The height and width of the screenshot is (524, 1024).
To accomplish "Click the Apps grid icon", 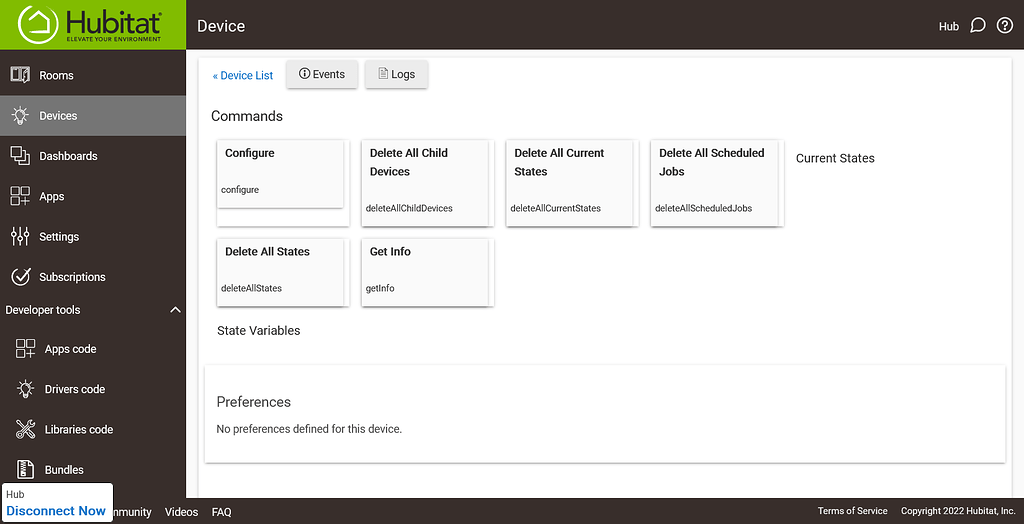I will (x=20, y=196).
